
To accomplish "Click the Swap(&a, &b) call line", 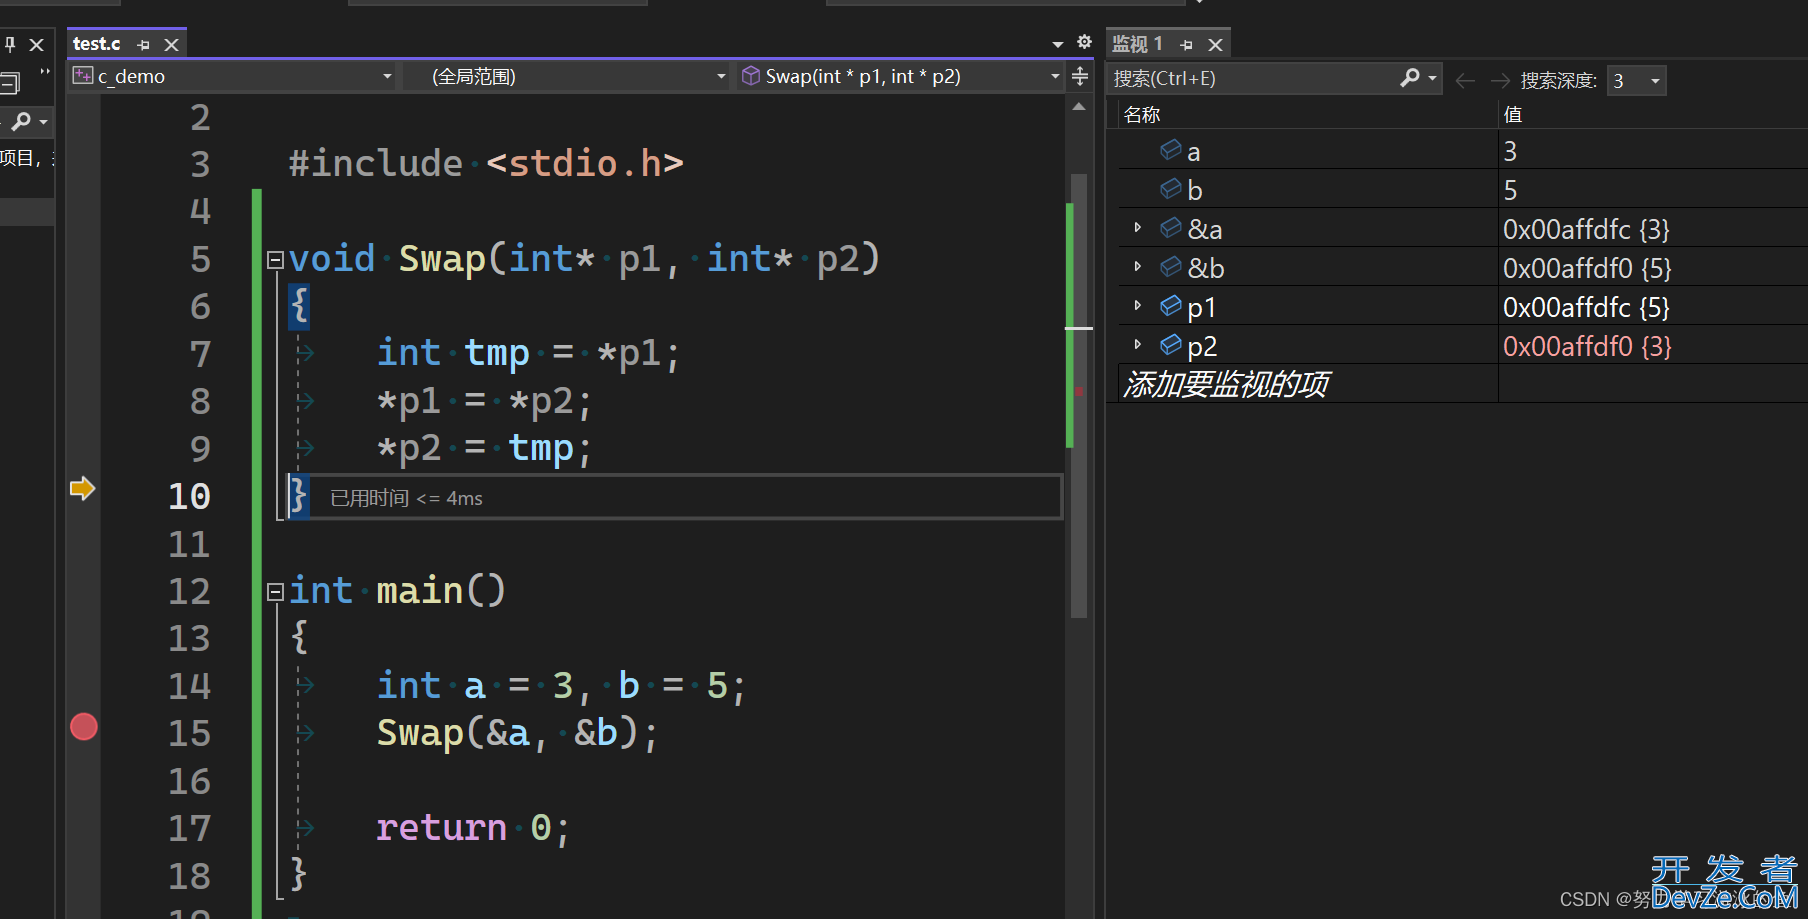I will point(517,733).
